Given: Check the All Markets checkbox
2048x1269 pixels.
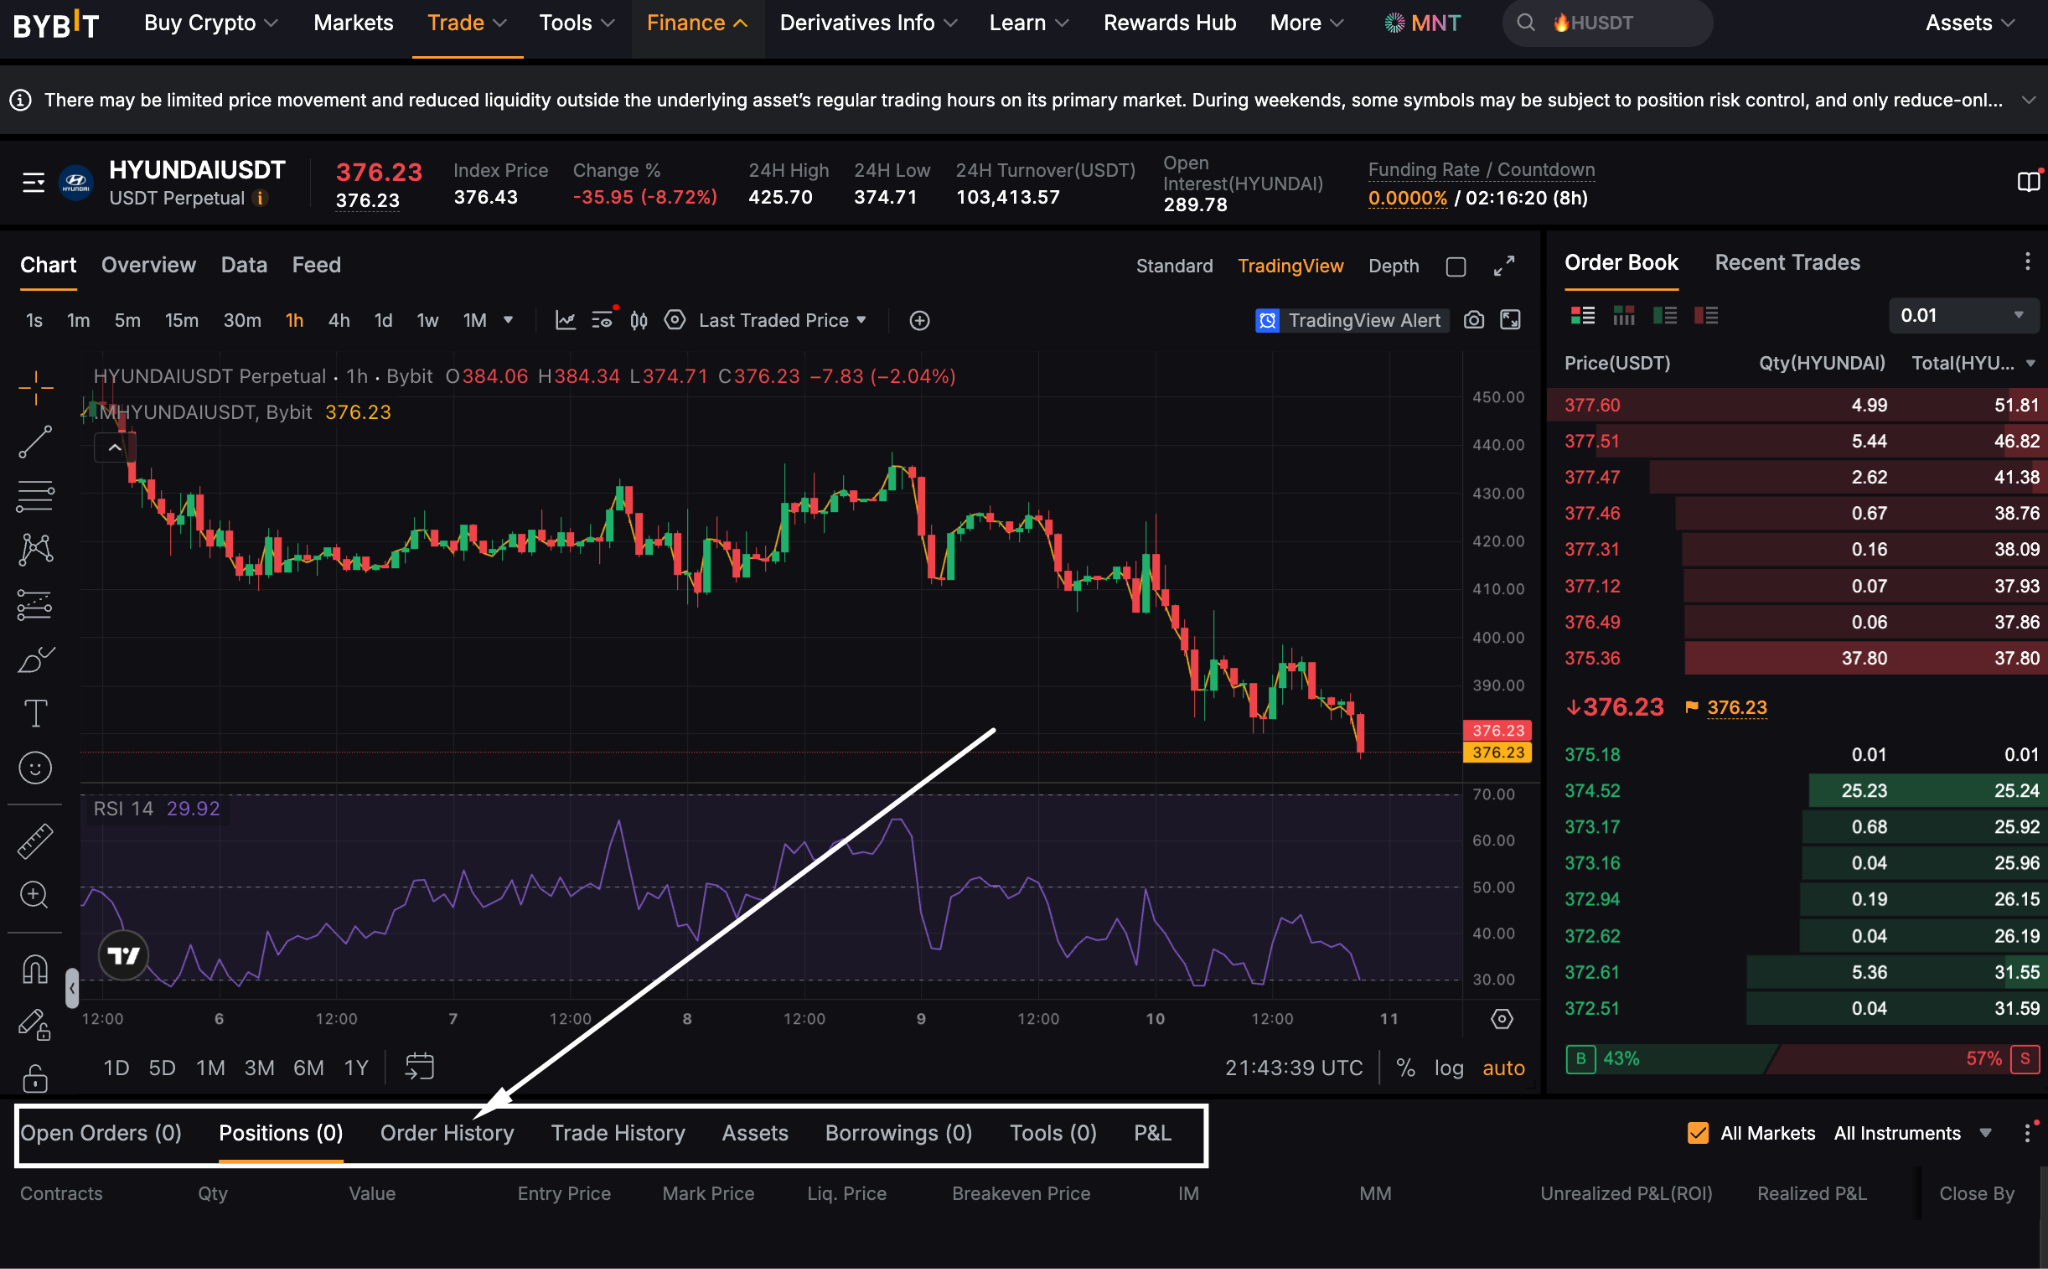Looking at the screenshot, I should tap(1698, 1133).
